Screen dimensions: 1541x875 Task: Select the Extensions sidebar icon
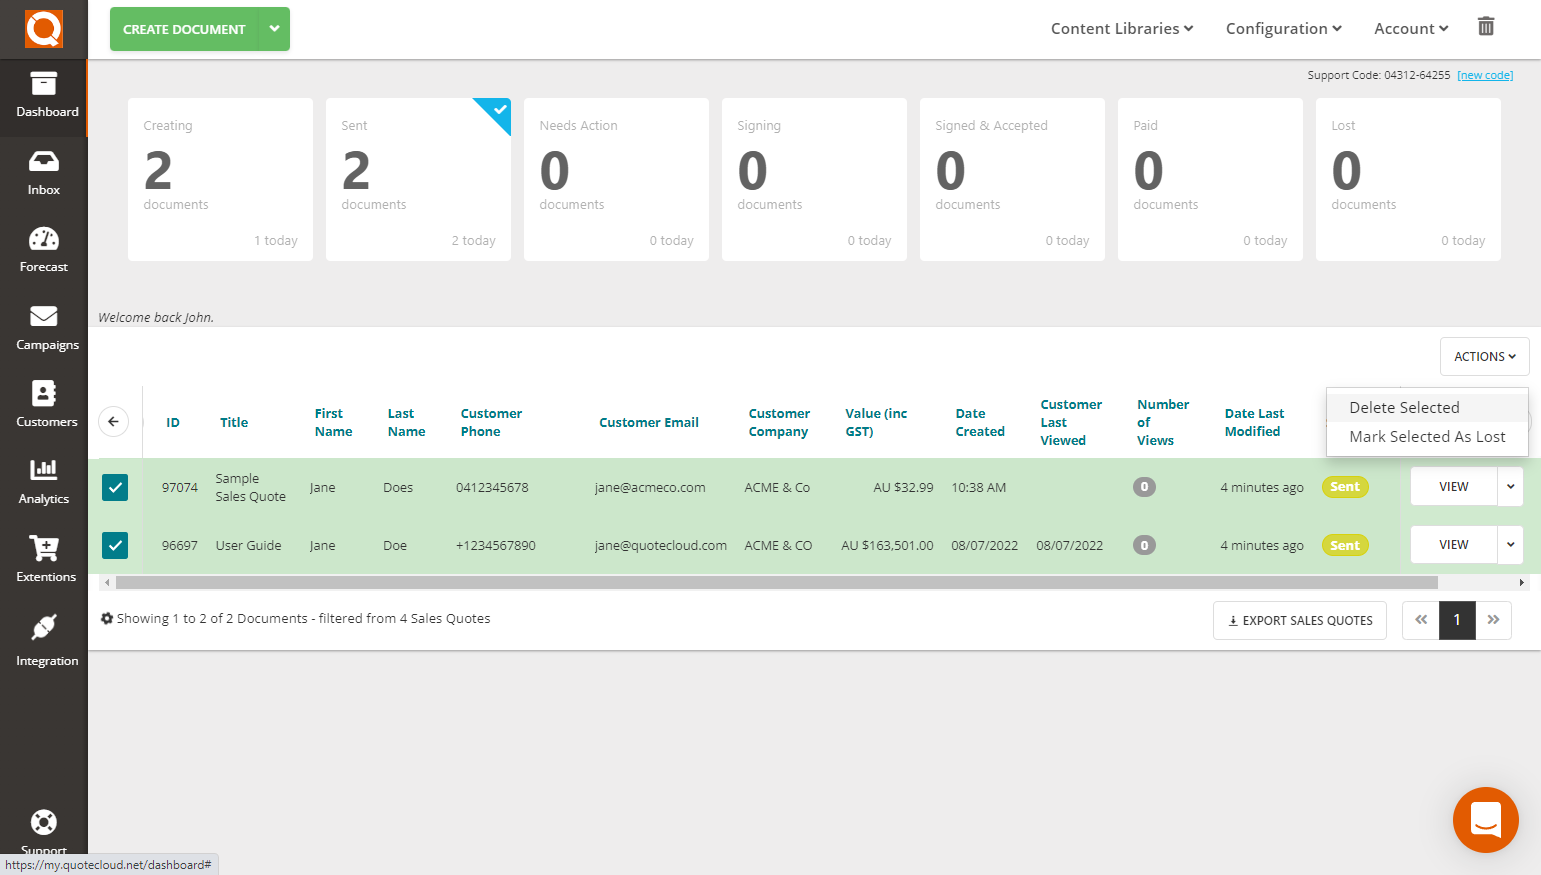43,559
